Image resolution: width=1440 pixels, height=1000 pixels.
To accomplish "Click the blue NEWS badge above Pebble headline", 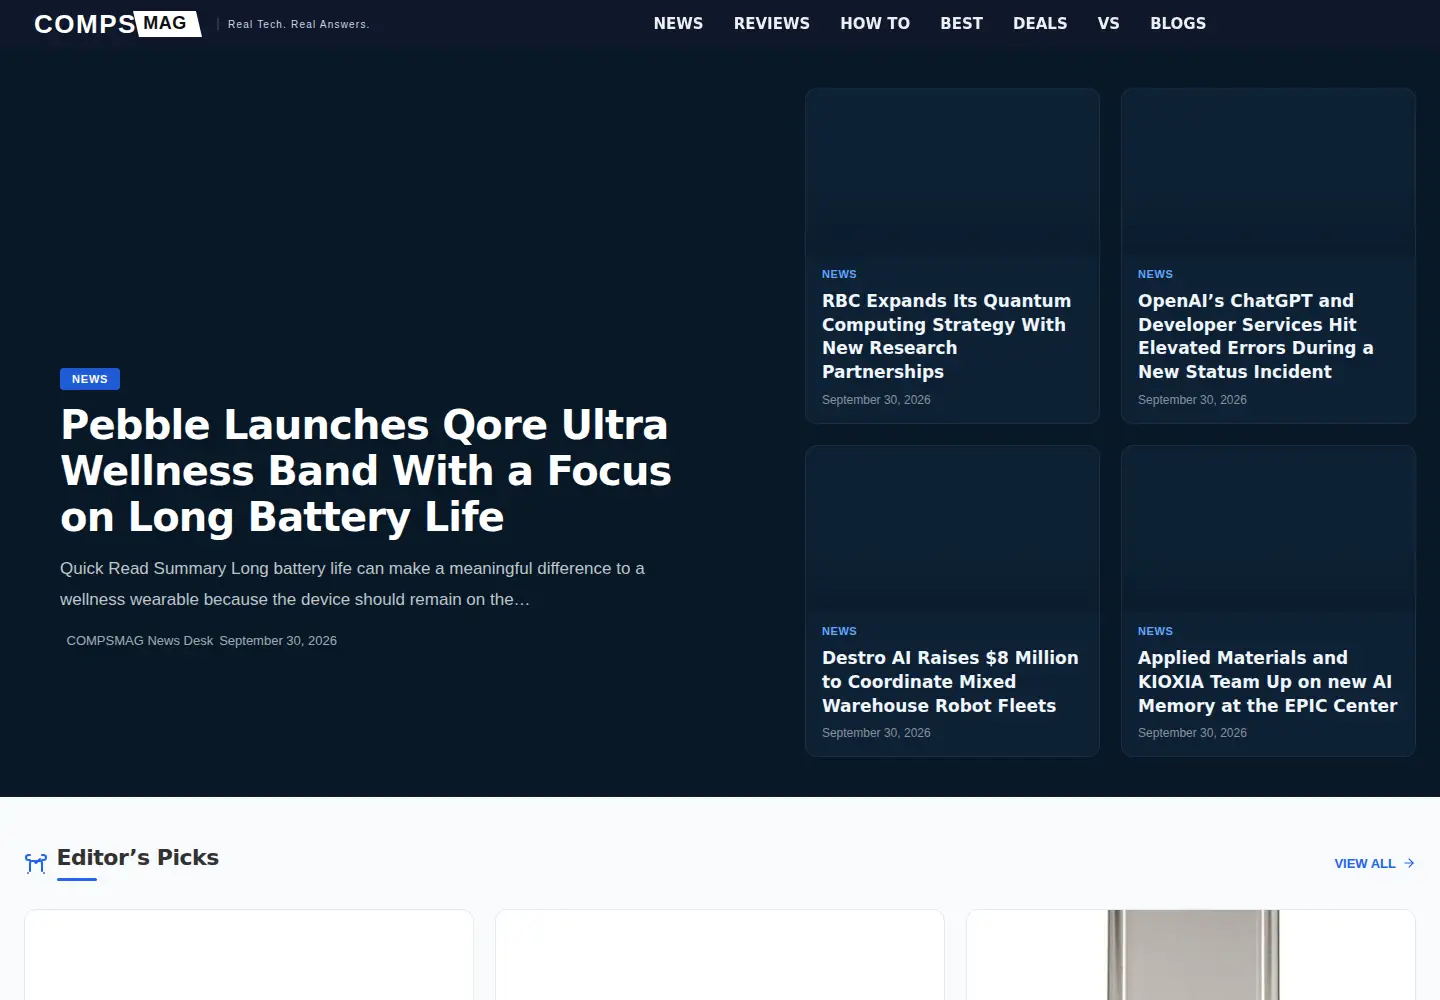I will pos(90,379).
